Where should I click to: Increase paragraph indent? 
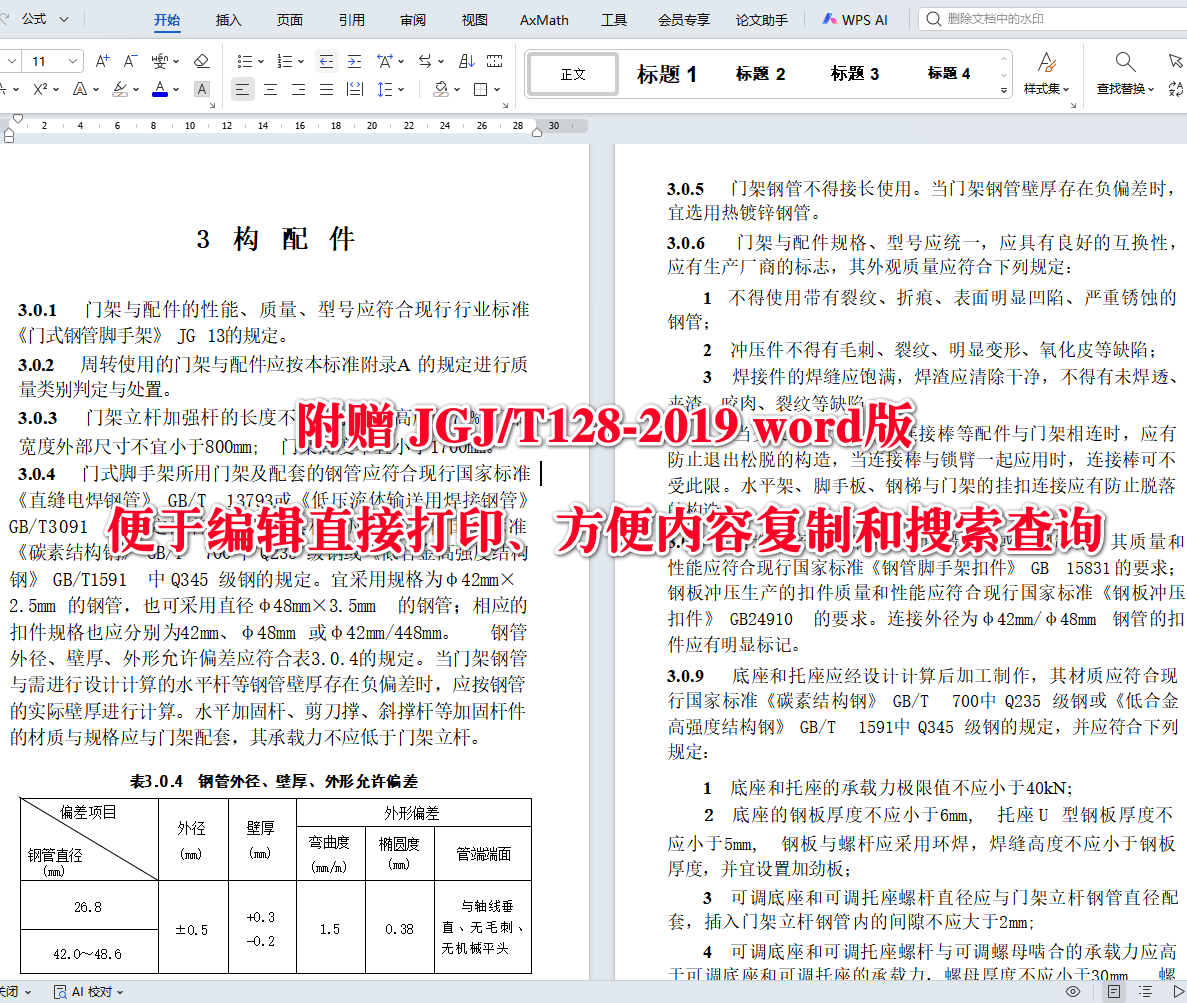click(x=354, y=61)
